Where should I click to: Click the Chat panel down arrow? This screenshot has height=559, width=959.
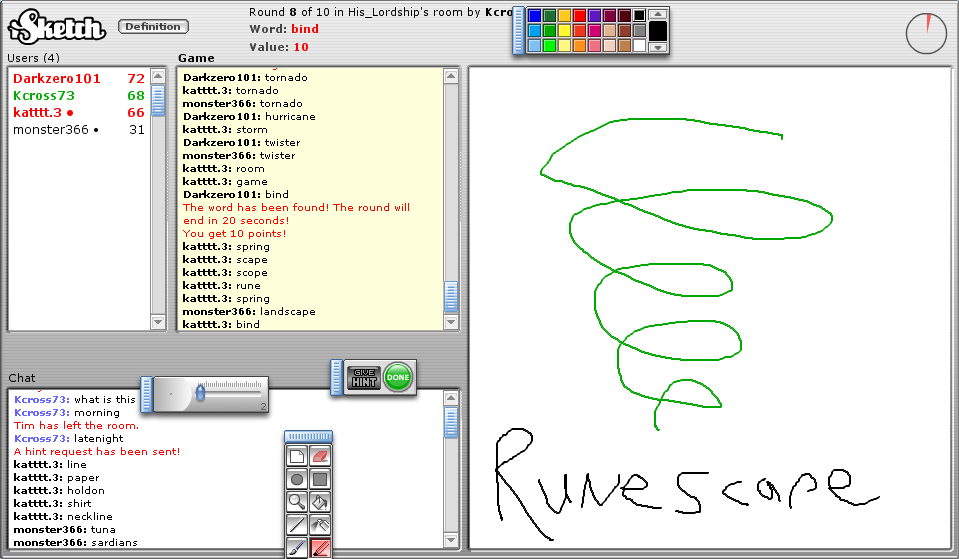(x=451, y=540)
